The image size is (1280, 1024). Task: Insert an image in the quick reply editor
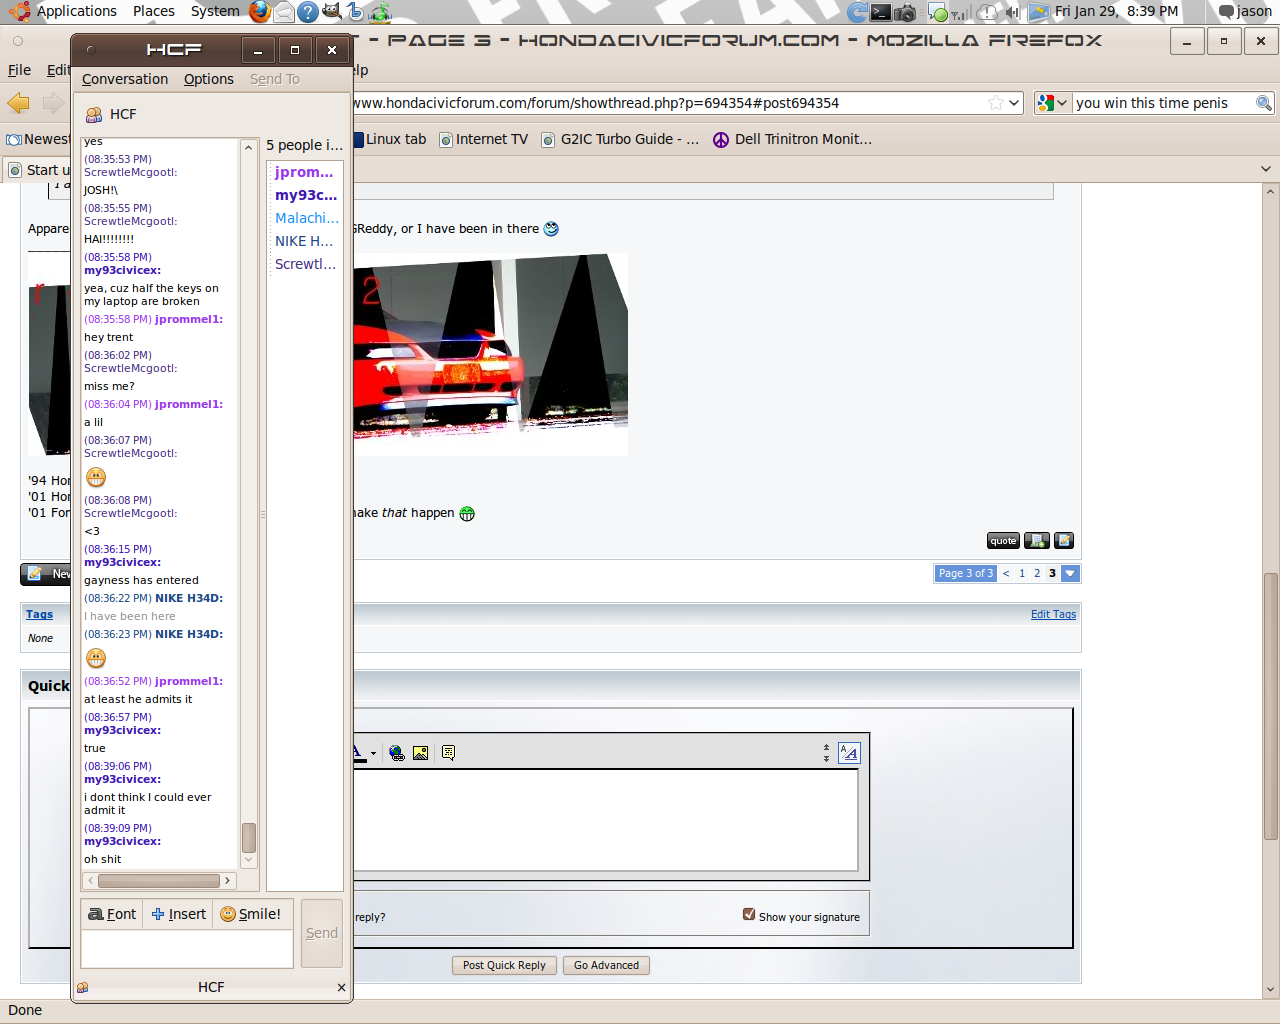point(421,753)
